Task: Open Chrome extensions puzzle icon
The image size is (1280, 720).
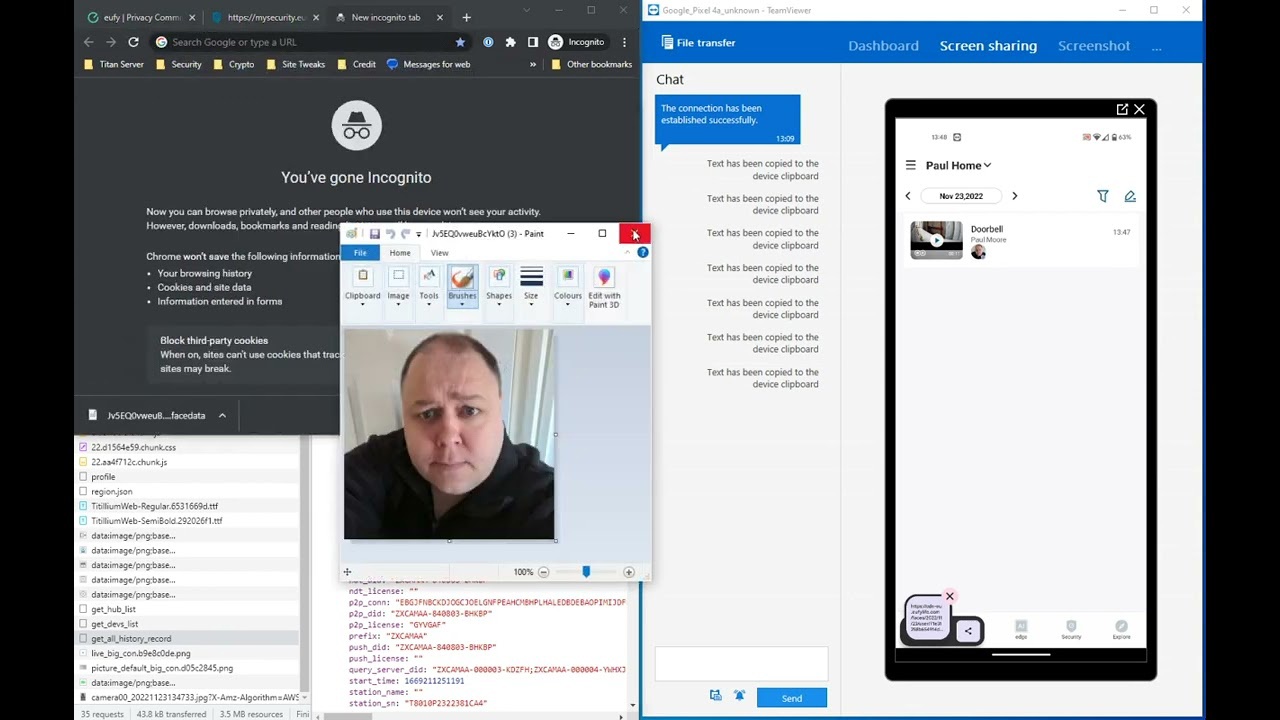Action: click(x=511, y=42)
